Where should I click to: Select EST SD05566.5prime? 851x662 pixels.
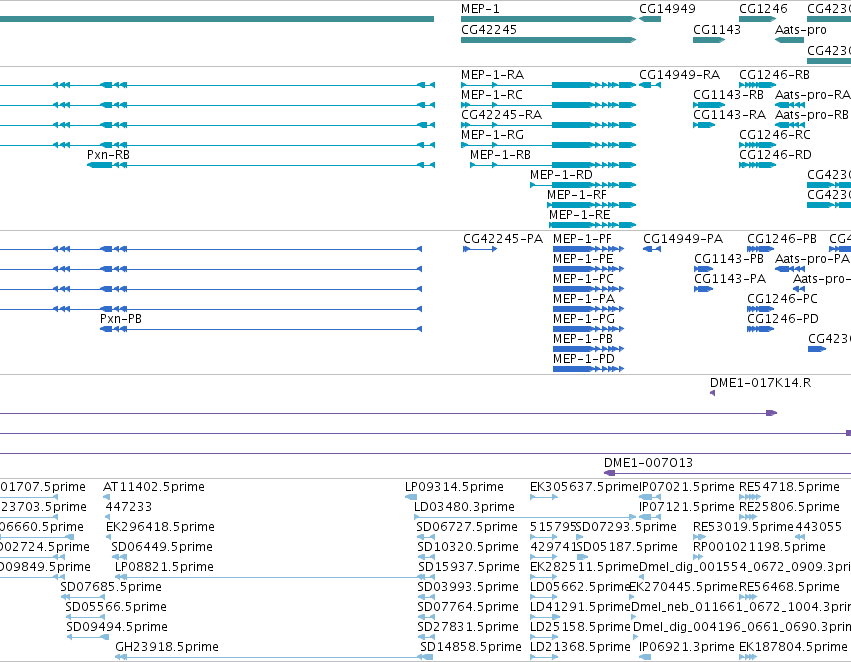pyautogui.click(x=116, y=608)
